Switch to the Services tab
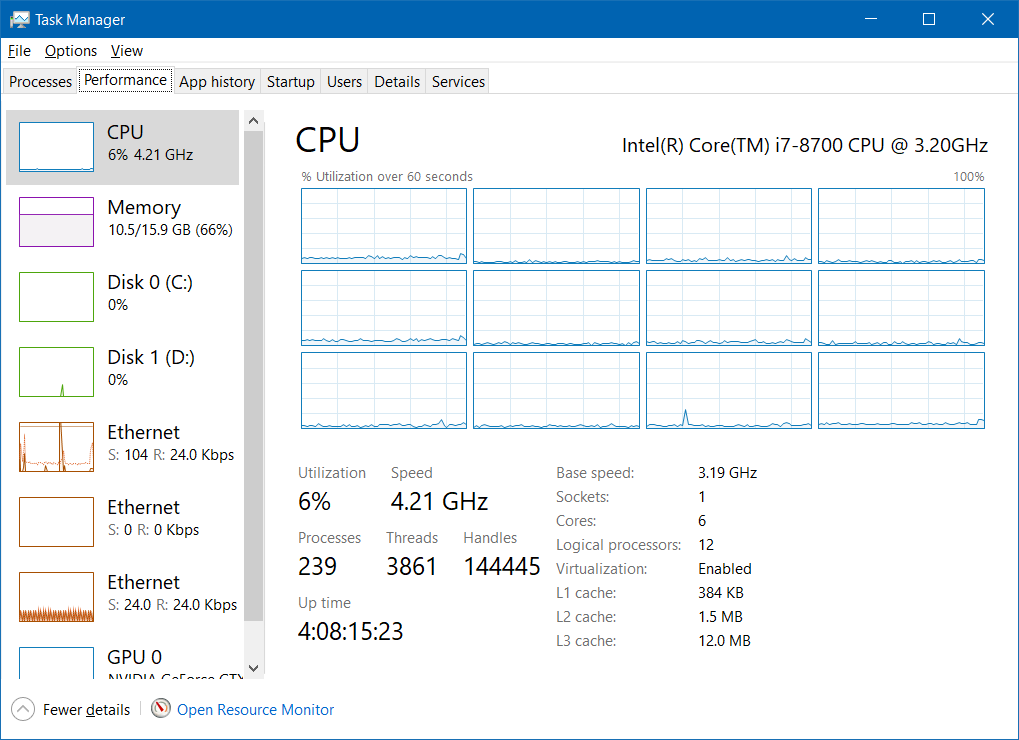This screenshot has width=1019, height=740. (x=458, y=82)
